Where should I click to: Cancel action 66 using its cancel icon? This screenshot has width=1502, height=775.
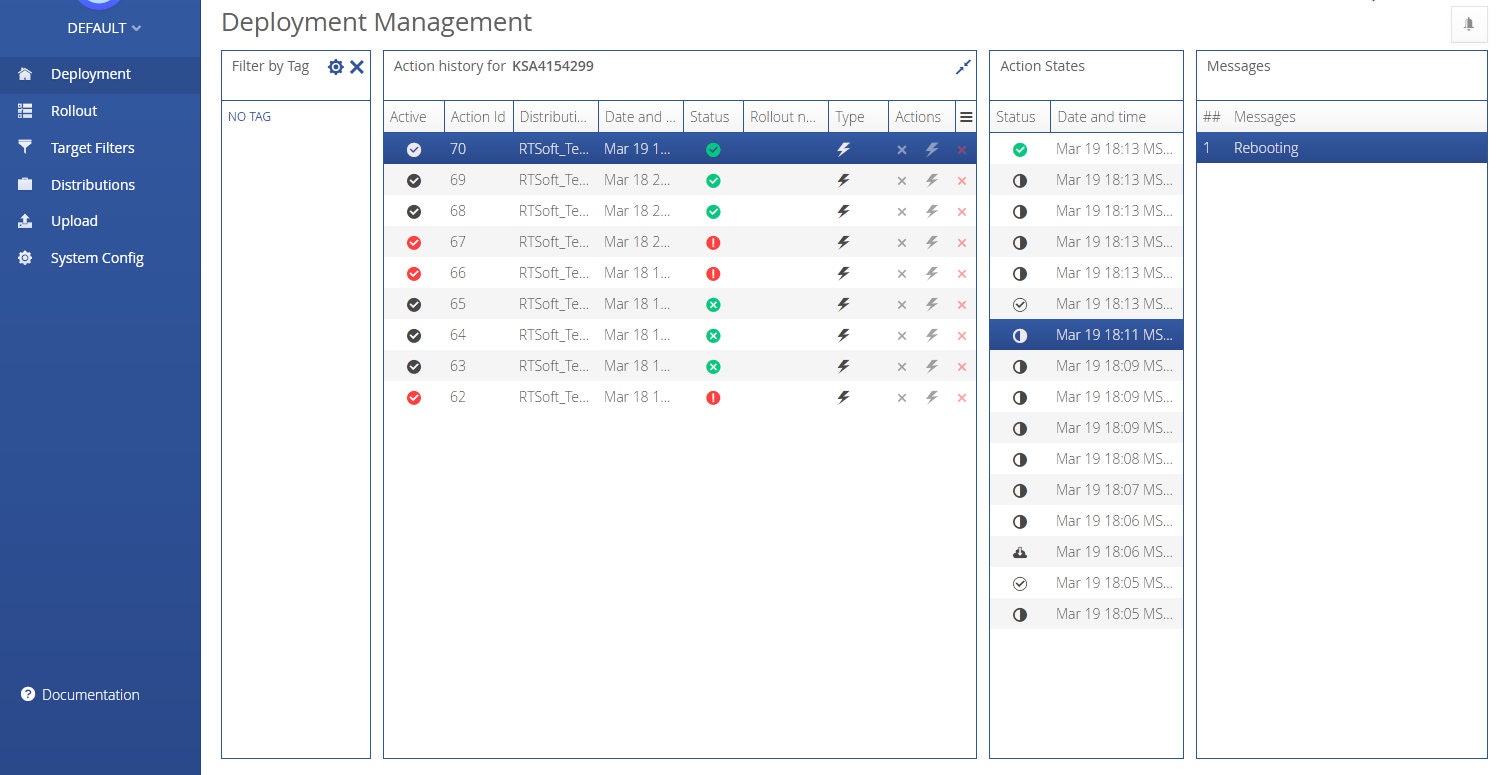(x=902, y=274)
